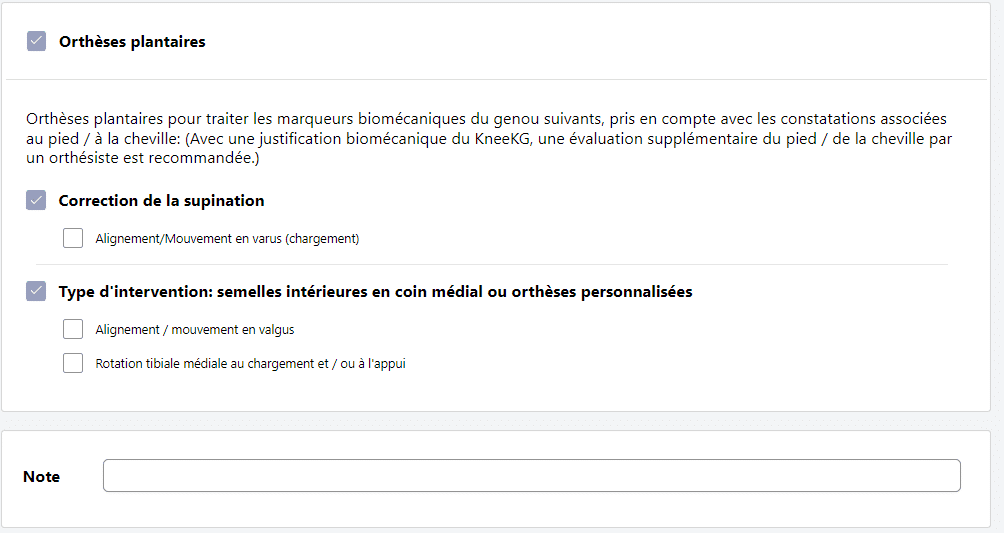
Task: Click the description's first line about marqueurs biomécaniques
Action: pos(486,119)
